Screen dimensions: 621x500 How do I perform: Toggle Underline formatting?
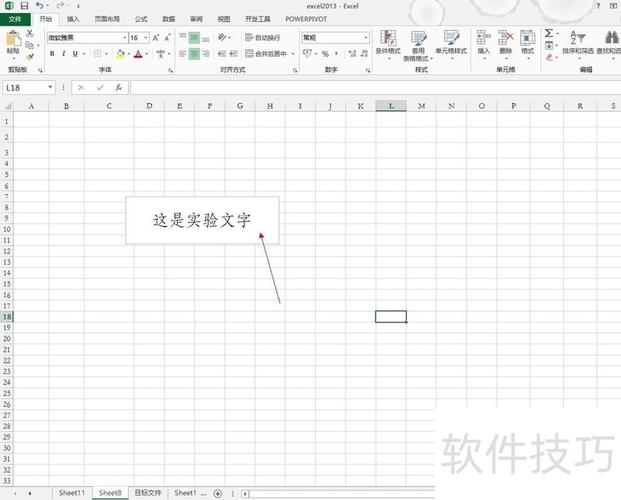[x=75, y=53]
